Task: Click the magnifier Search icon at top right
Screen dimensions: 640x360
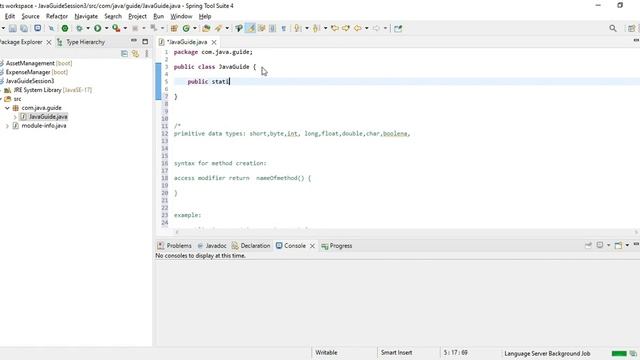Action: 613,28
